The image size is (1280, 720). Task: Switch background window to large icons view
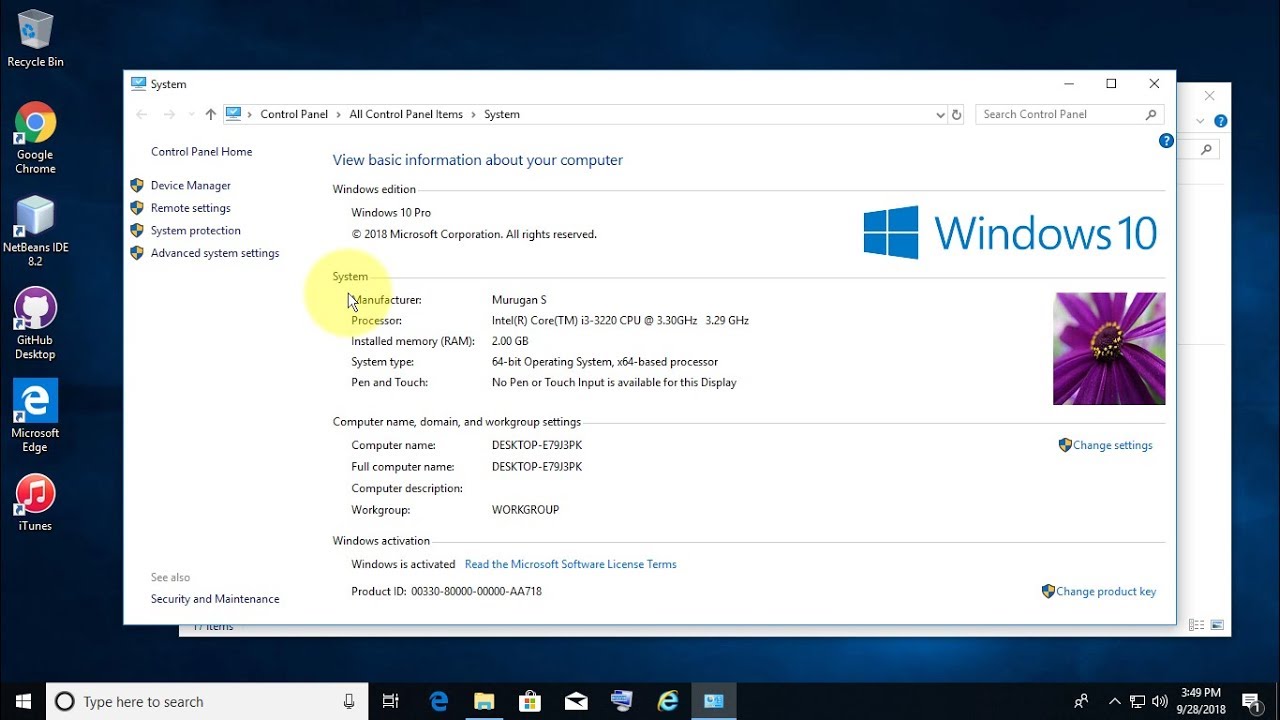1217,625
